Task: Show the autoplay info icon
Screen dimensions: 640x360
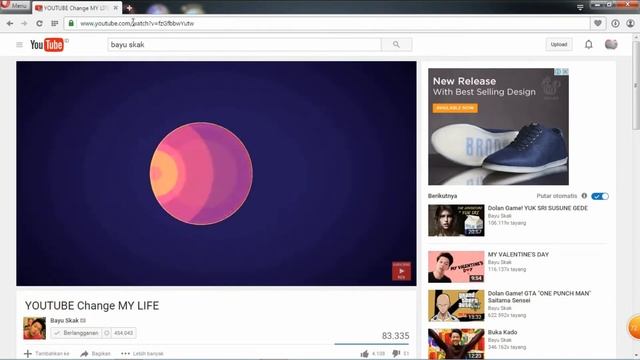Action: (584, 196)
